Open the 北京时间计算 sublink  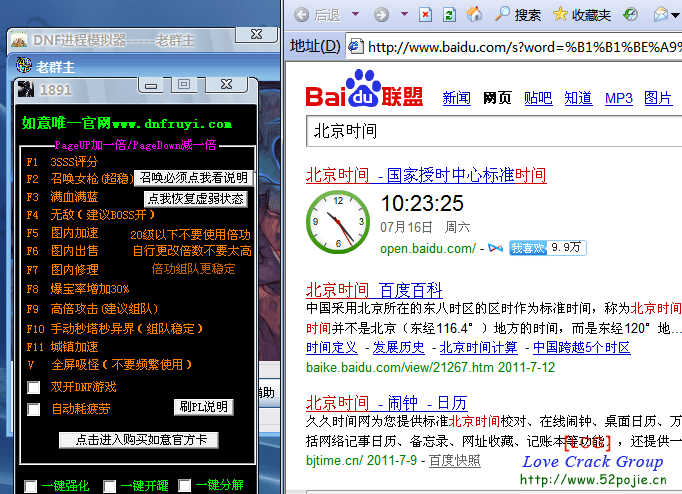tap(478, 347)
